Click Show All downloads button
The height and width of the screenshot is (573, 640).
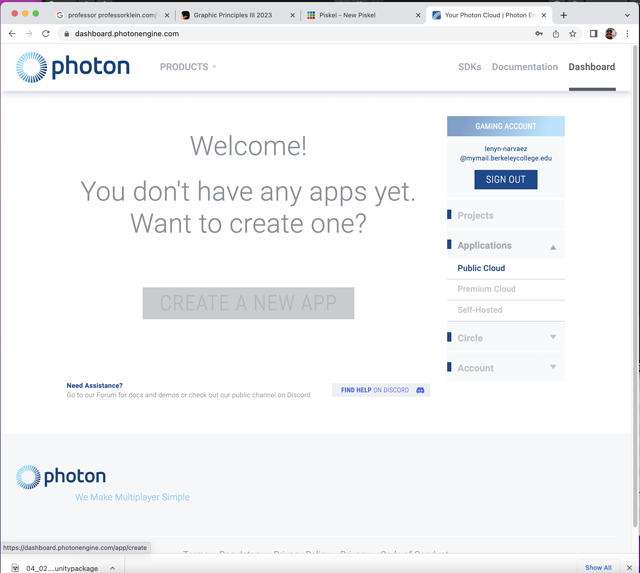[x=598, y=568]
